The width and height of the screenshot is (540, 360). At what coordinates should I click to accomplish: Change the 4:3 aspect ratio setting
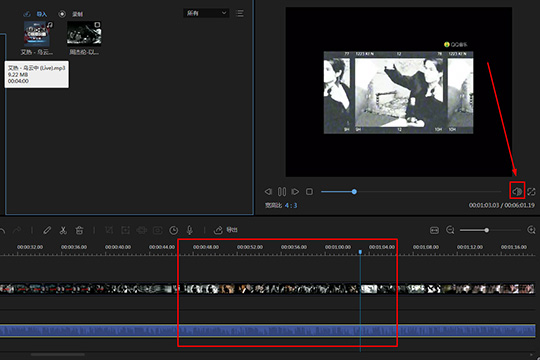(x=291, y=205)
